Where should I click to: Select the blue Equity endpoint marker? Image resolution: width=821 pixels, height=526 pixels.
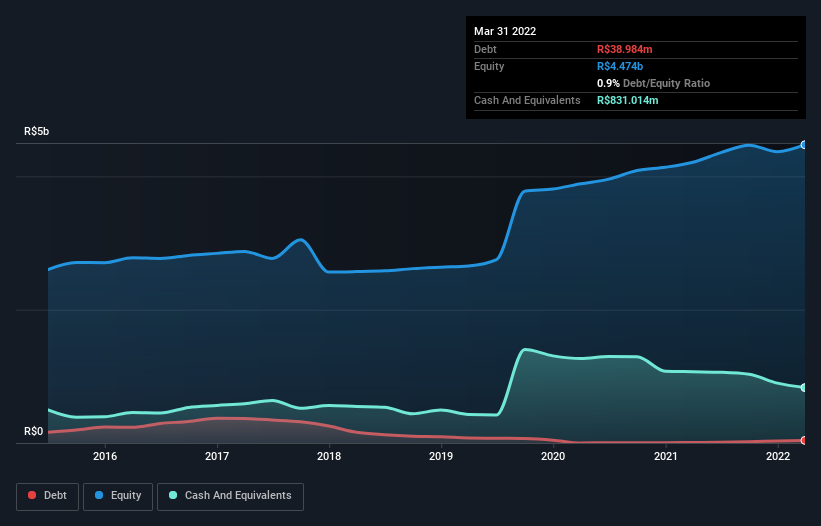(x=804, y=145)
